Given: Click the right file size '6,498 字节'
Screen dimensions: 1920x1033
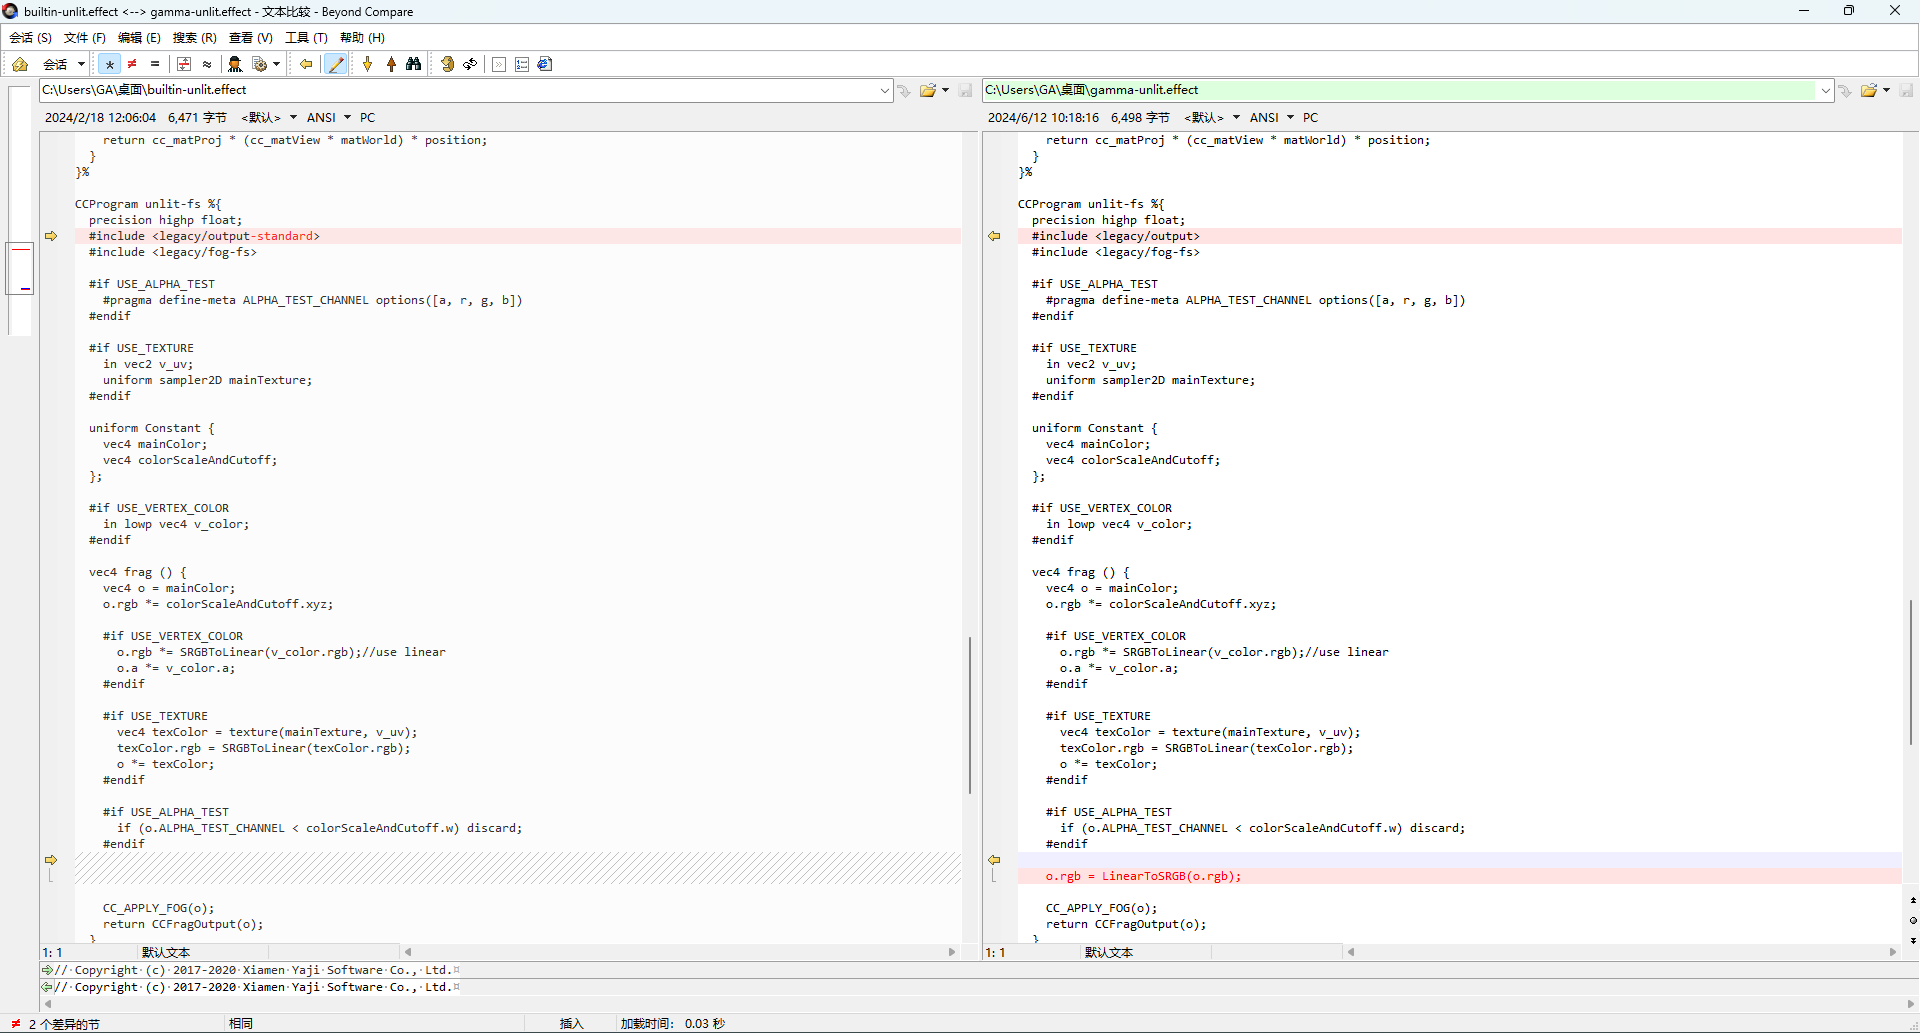Looking at the screenshot, I should 1140,118.
